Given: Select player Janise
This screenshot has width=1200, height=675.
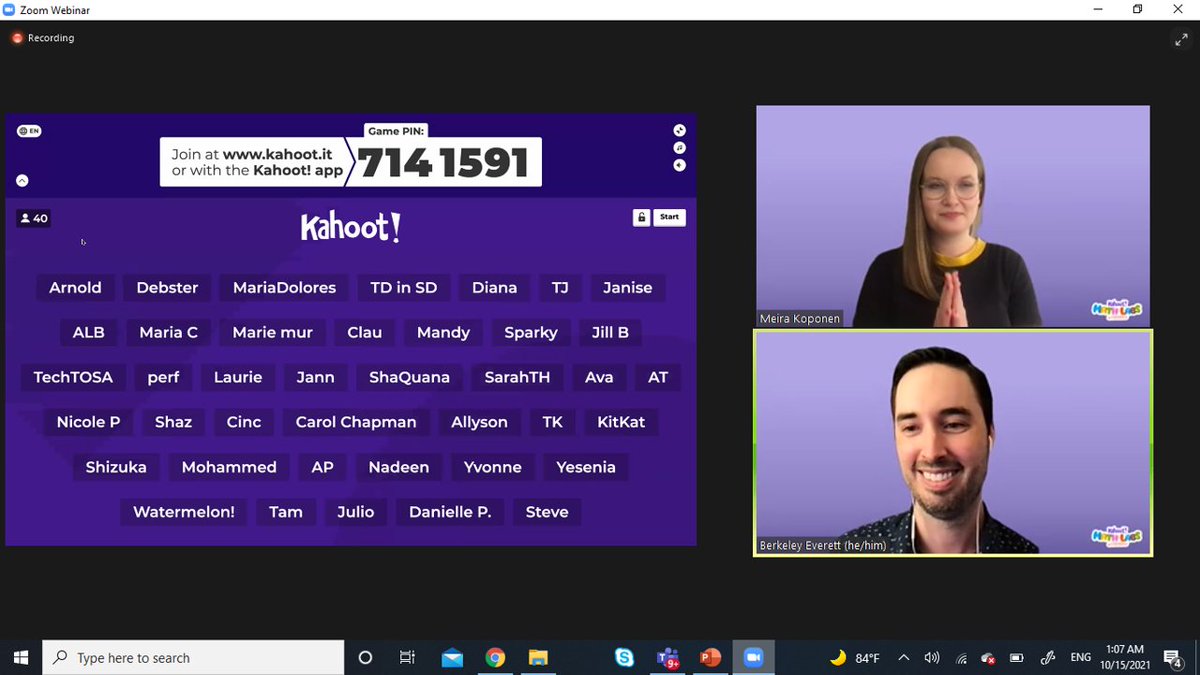Looking at the screenshot, I should (627, 288).
